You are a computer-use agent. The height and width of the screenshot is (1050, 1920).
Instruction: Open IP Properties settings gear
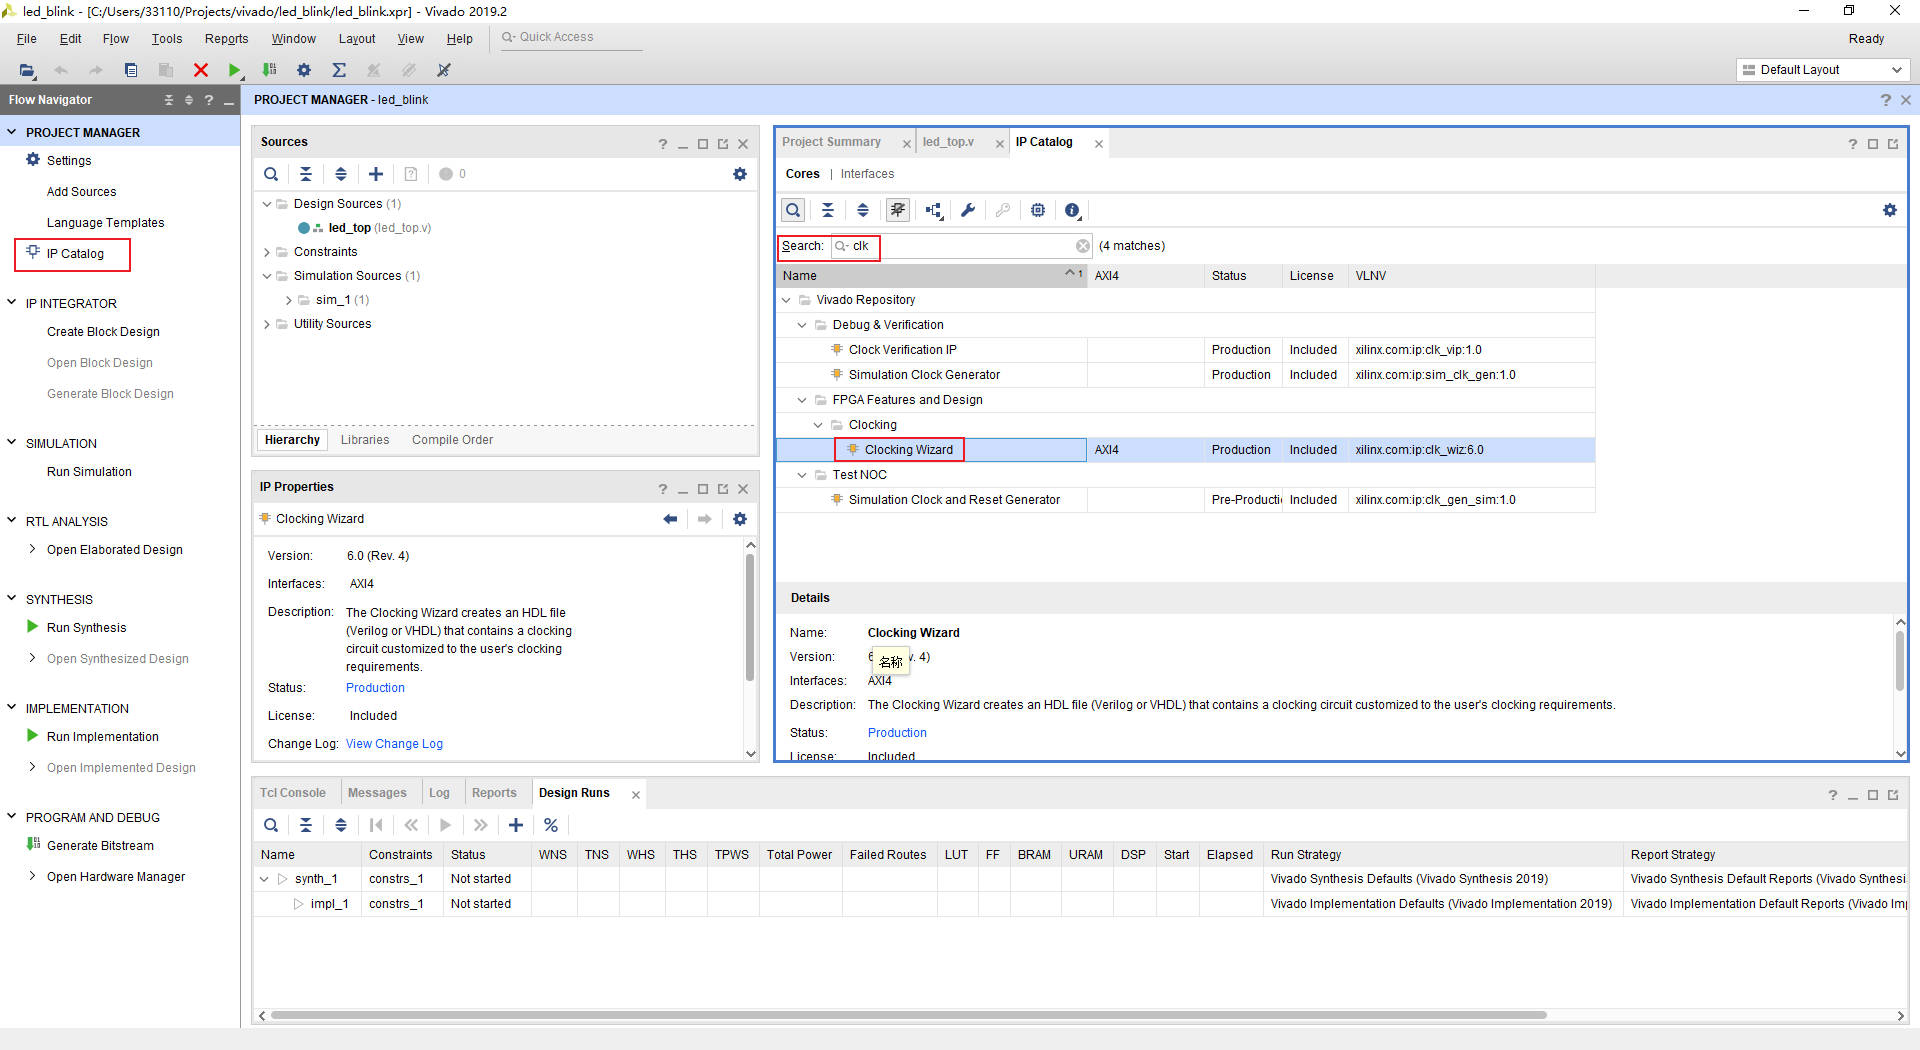(x=740, y=519)
